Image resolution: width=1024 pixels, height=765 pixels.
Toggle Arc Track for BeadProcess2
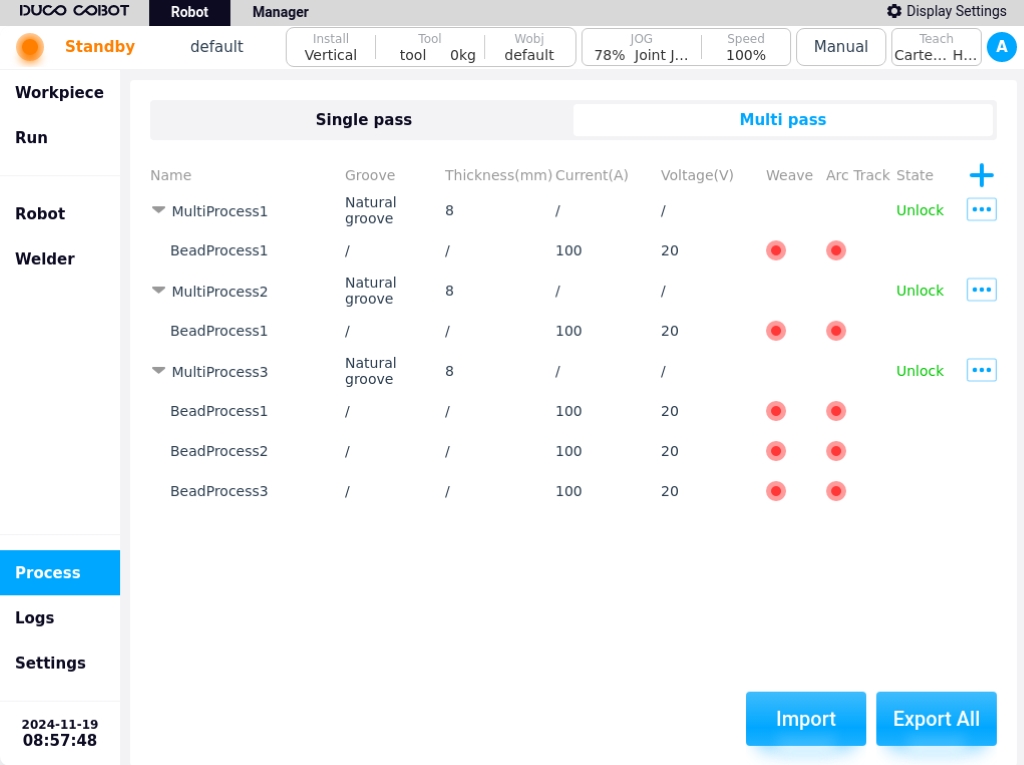coord(836,451)
